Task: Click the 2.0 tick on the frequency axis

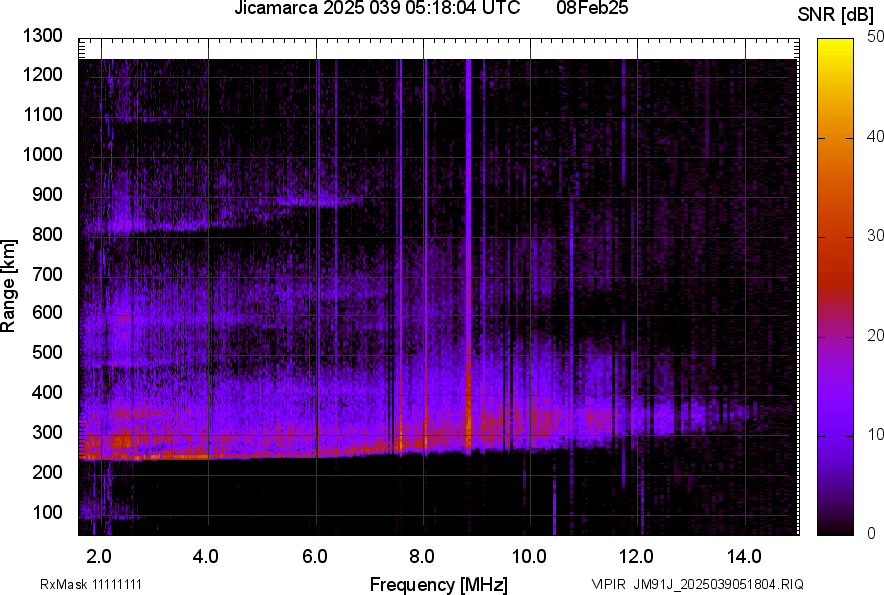Action: 99,556
